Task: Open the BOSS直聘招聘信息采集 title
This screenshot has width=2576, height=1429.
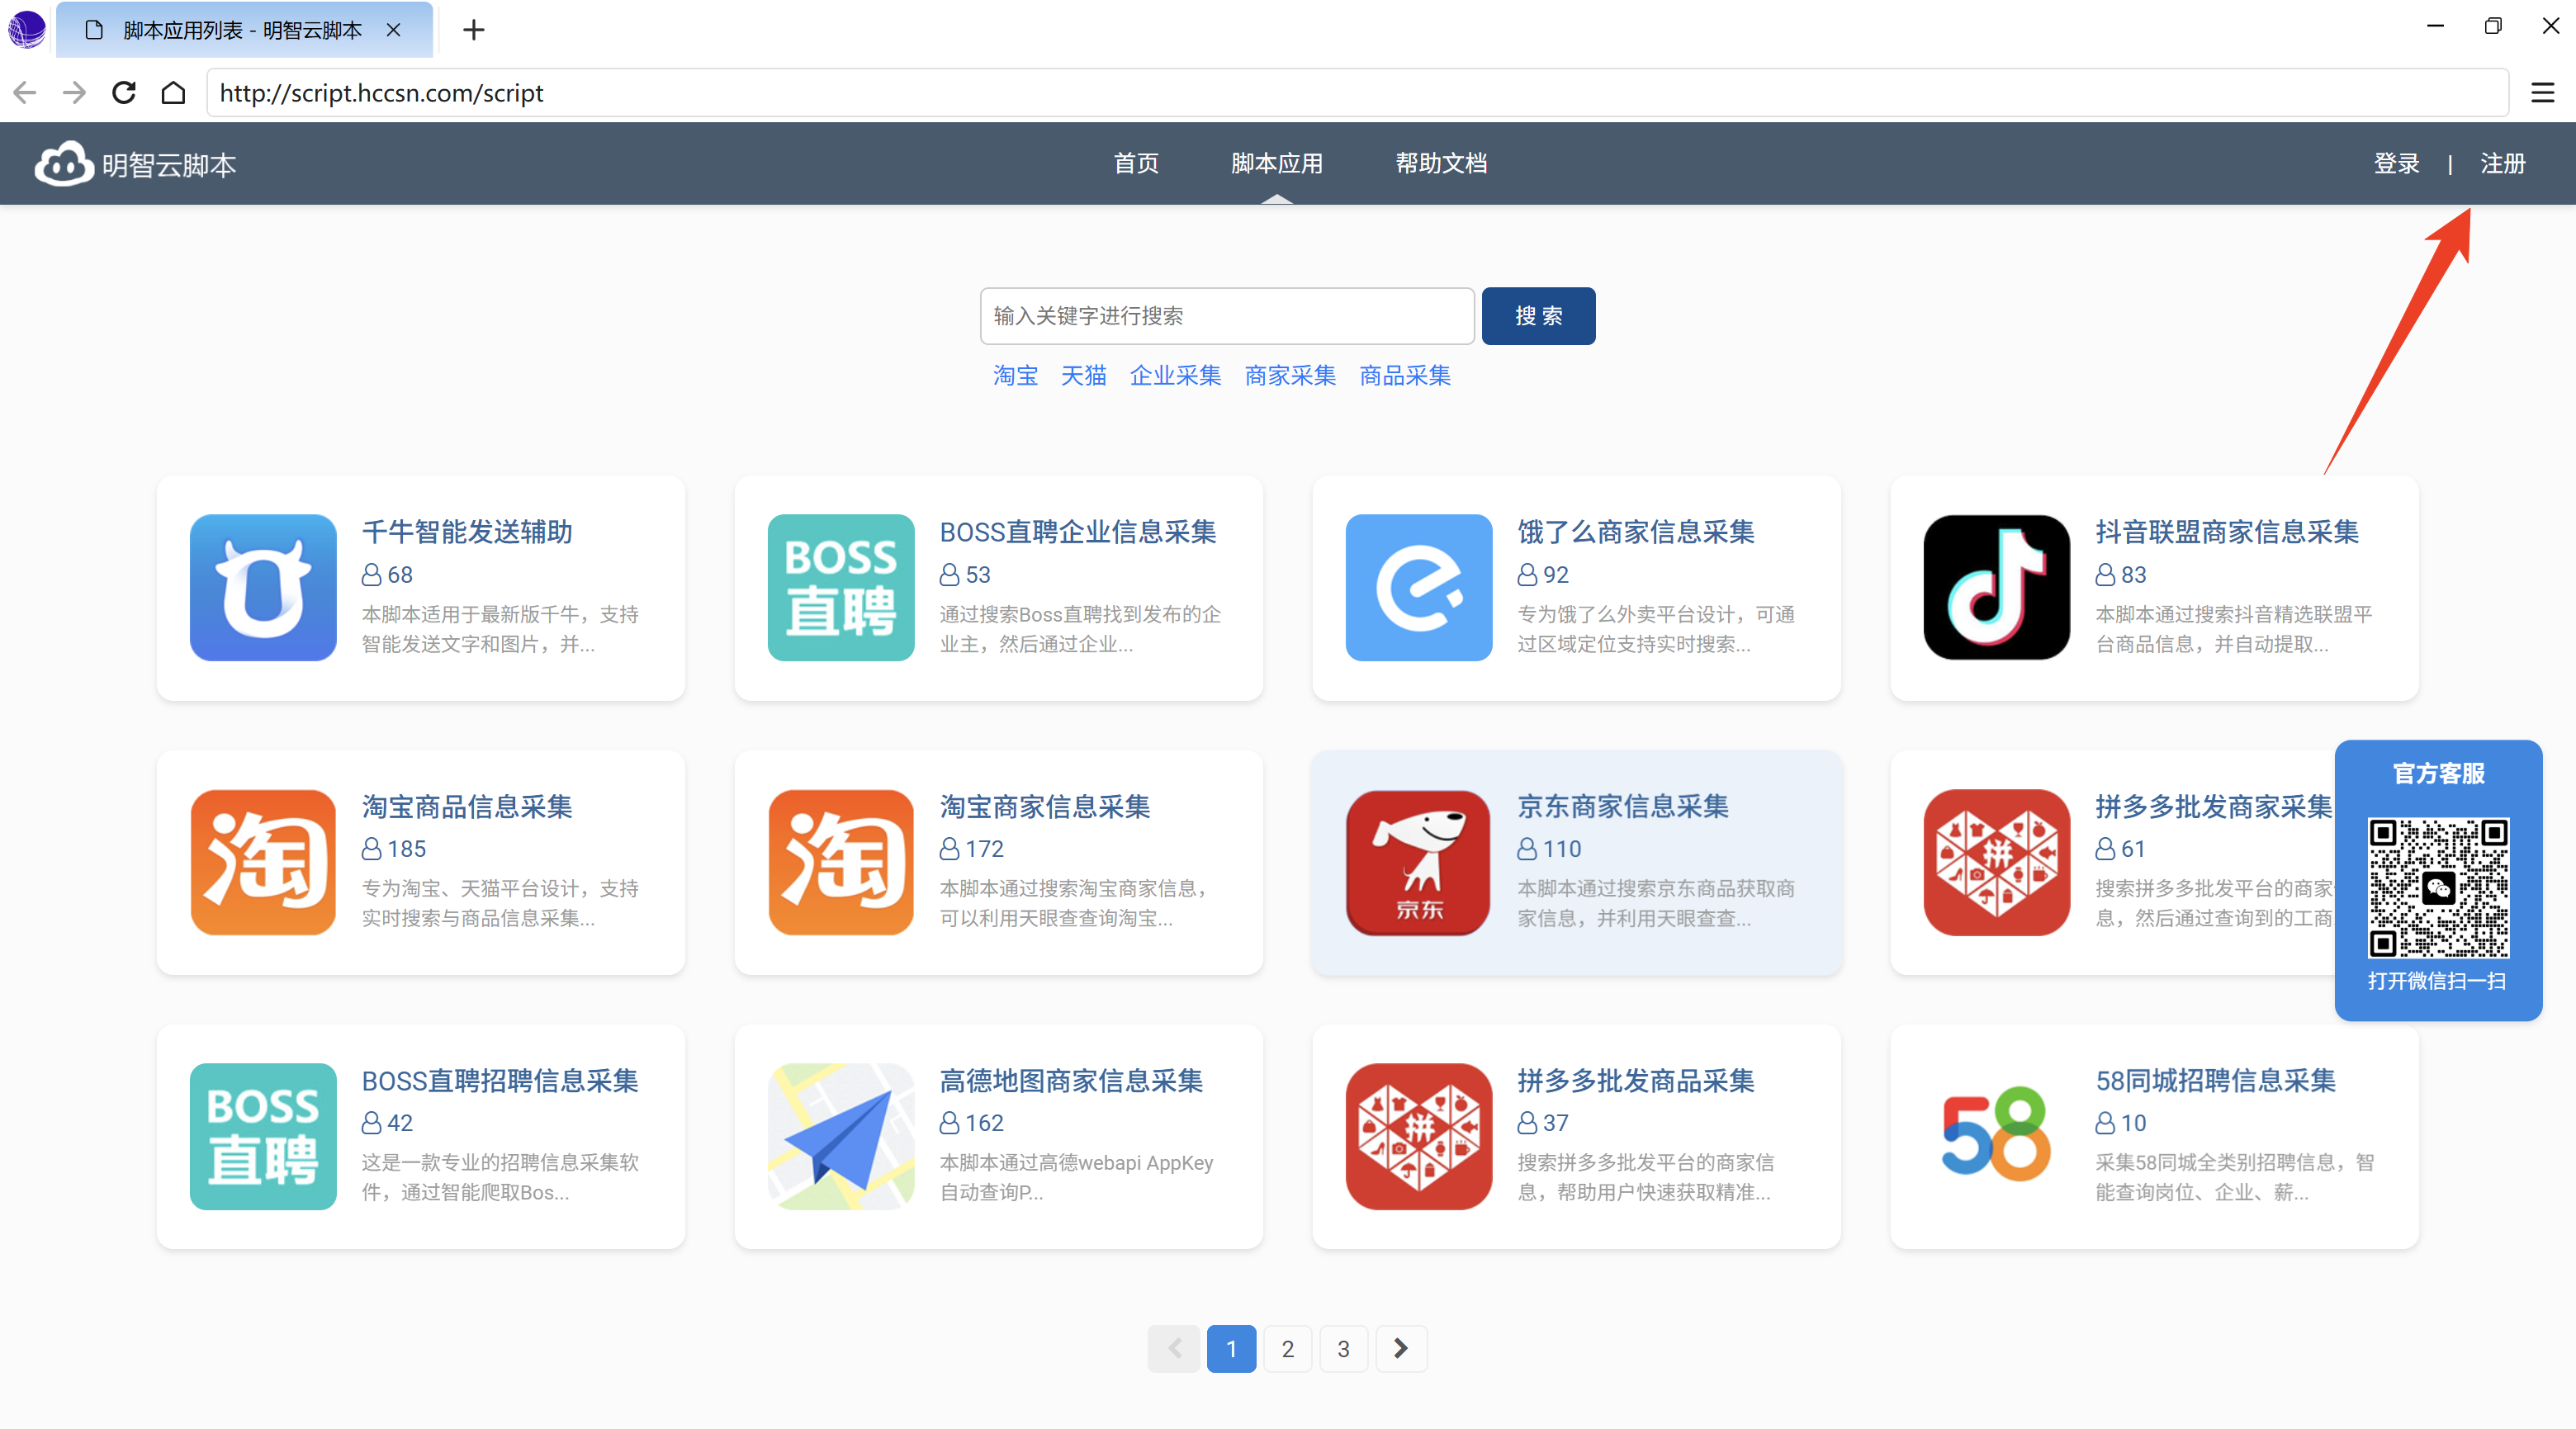Action: pyautogui.click(x=500, y=1081)
